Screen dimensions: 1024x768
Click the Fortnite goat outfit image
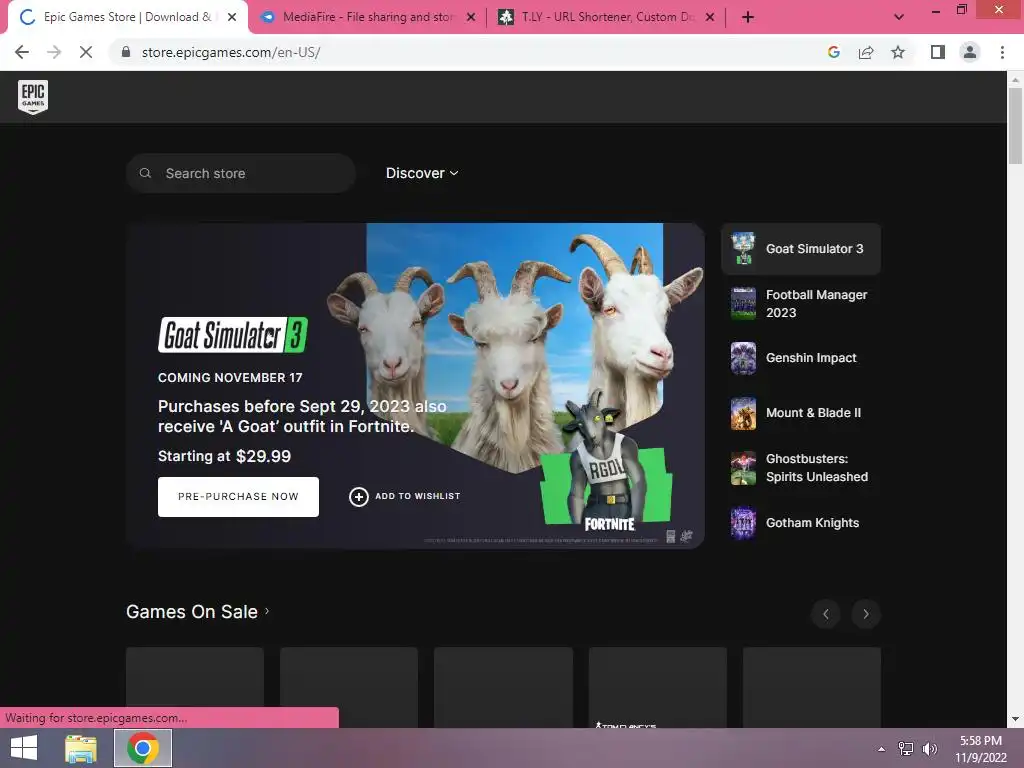(606, 462)
